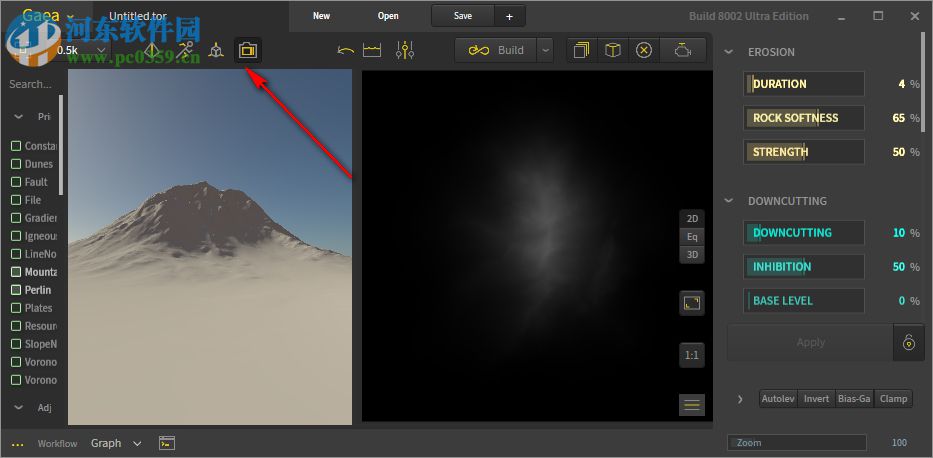Image resolution: width=933 pixels, height=458 pixels.
Task: Click the 3D cube icon
Action: [612, 51]
